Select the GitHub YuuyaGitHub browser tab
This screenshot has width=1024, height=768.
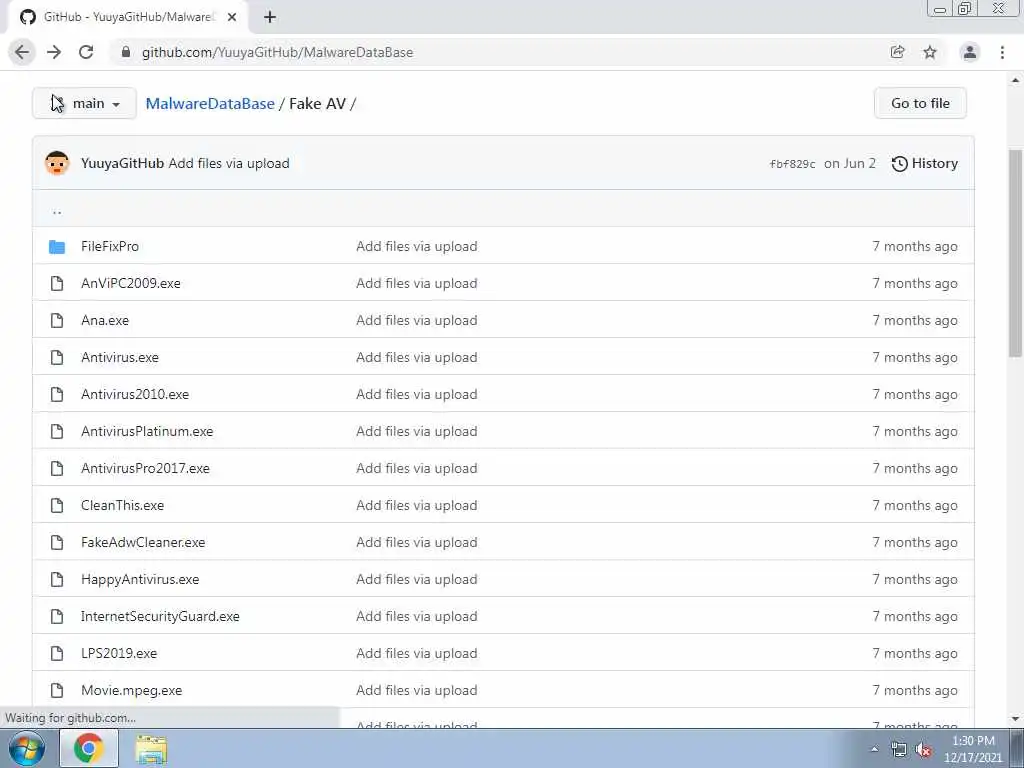coord(128,17)
